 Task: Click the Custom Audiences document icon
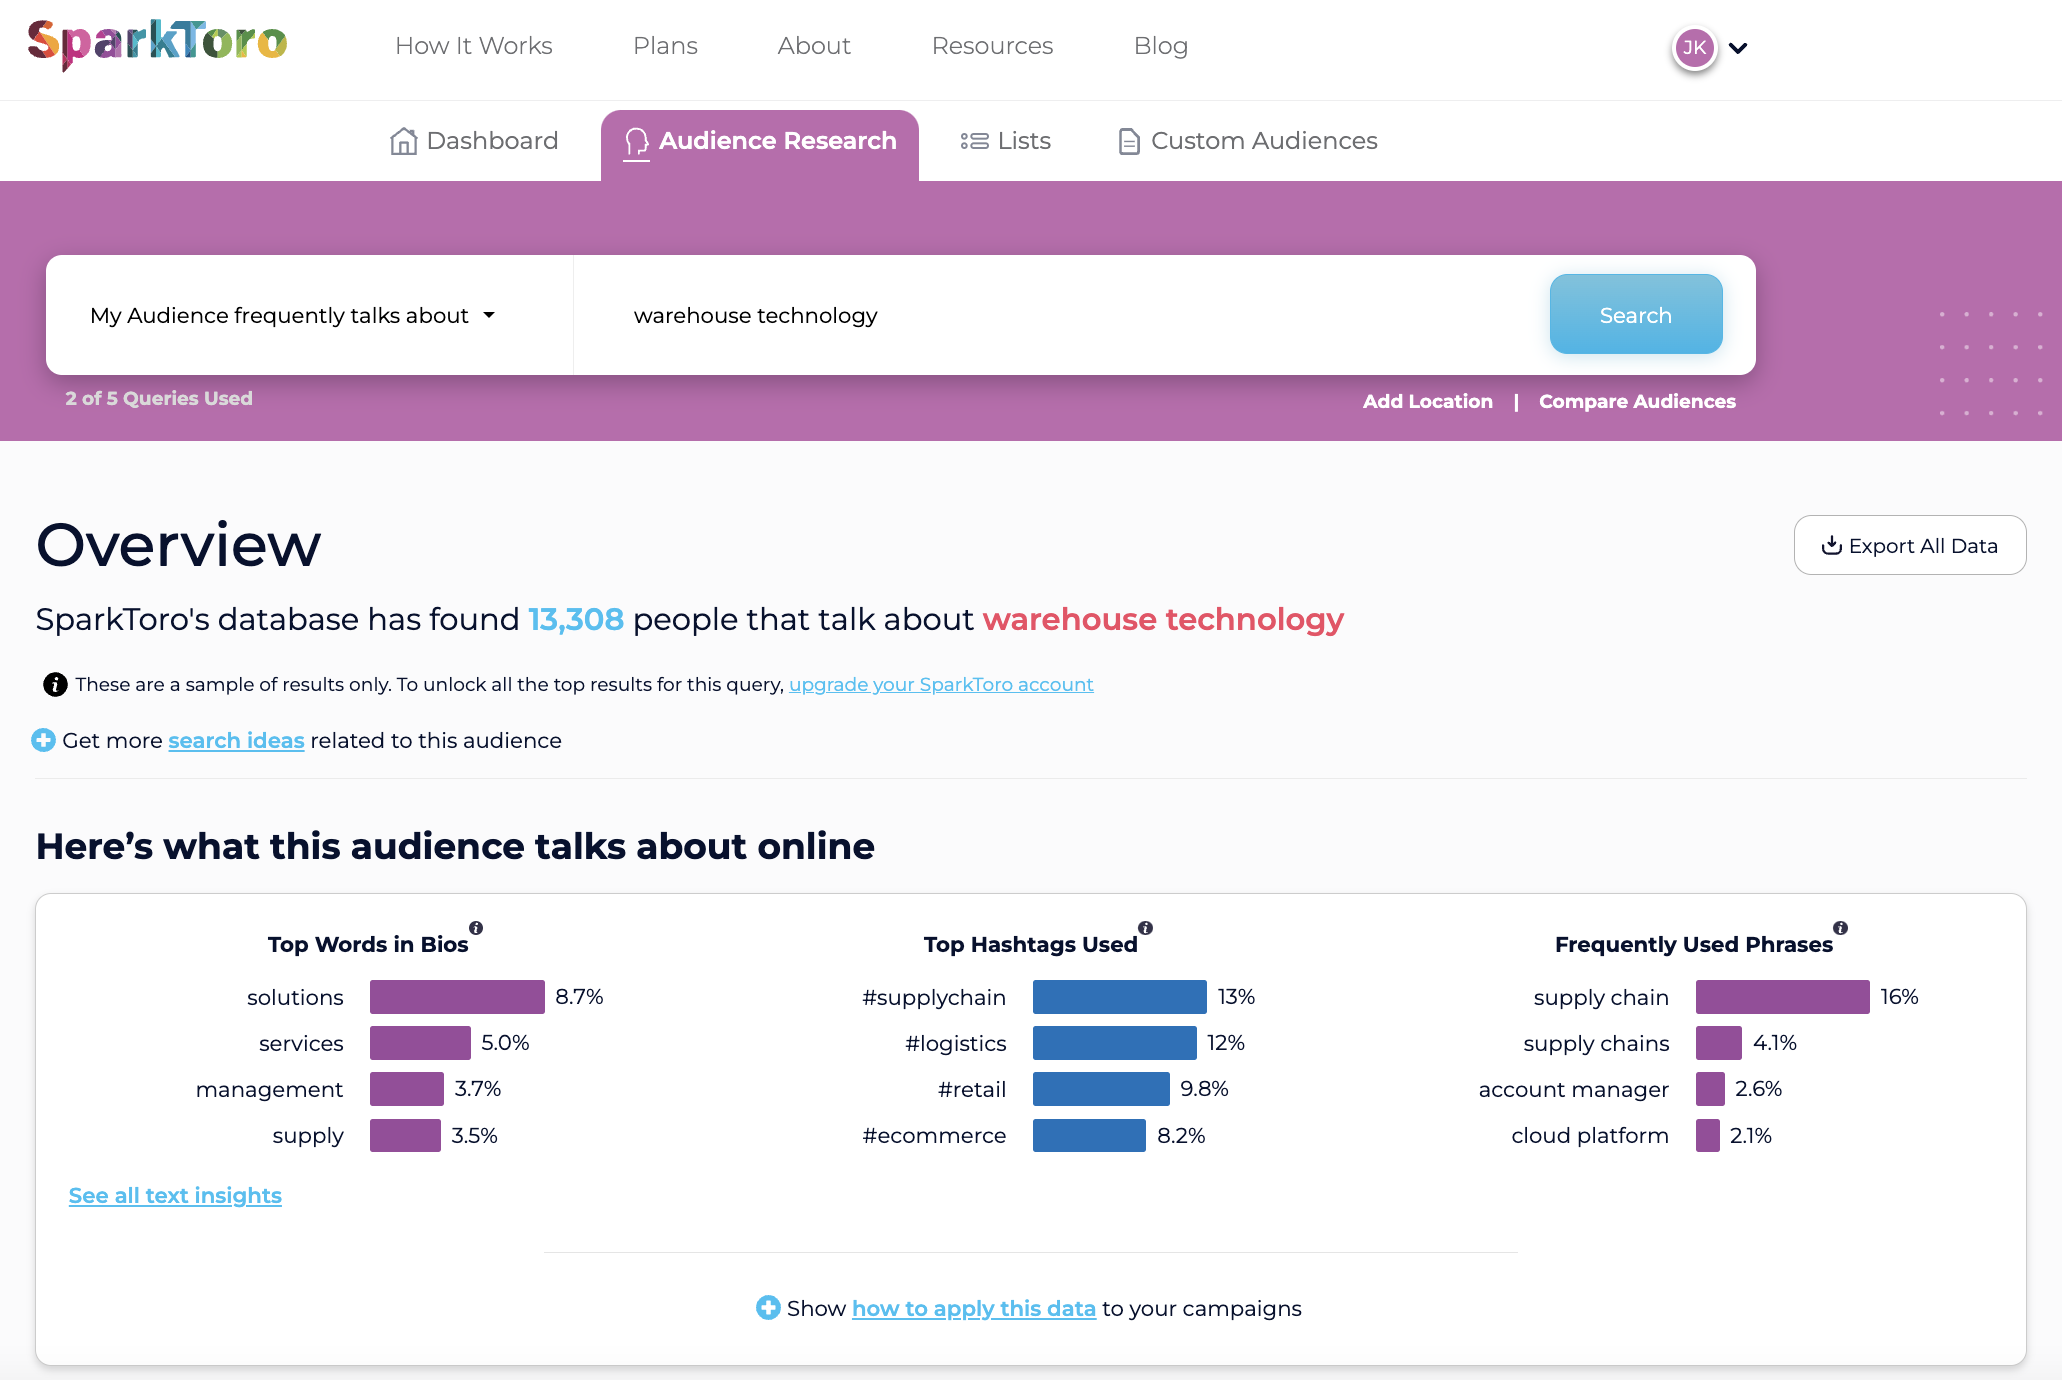(1128, 141)
